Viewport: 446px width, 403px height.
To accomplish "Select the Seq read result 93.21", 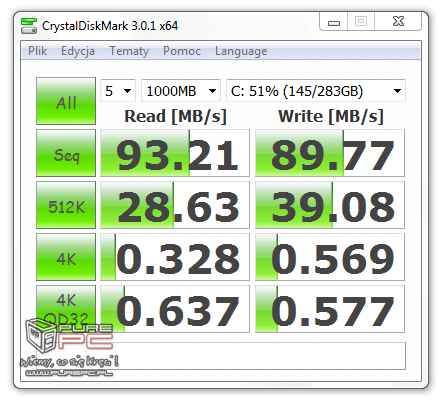I will coord(175,153).
